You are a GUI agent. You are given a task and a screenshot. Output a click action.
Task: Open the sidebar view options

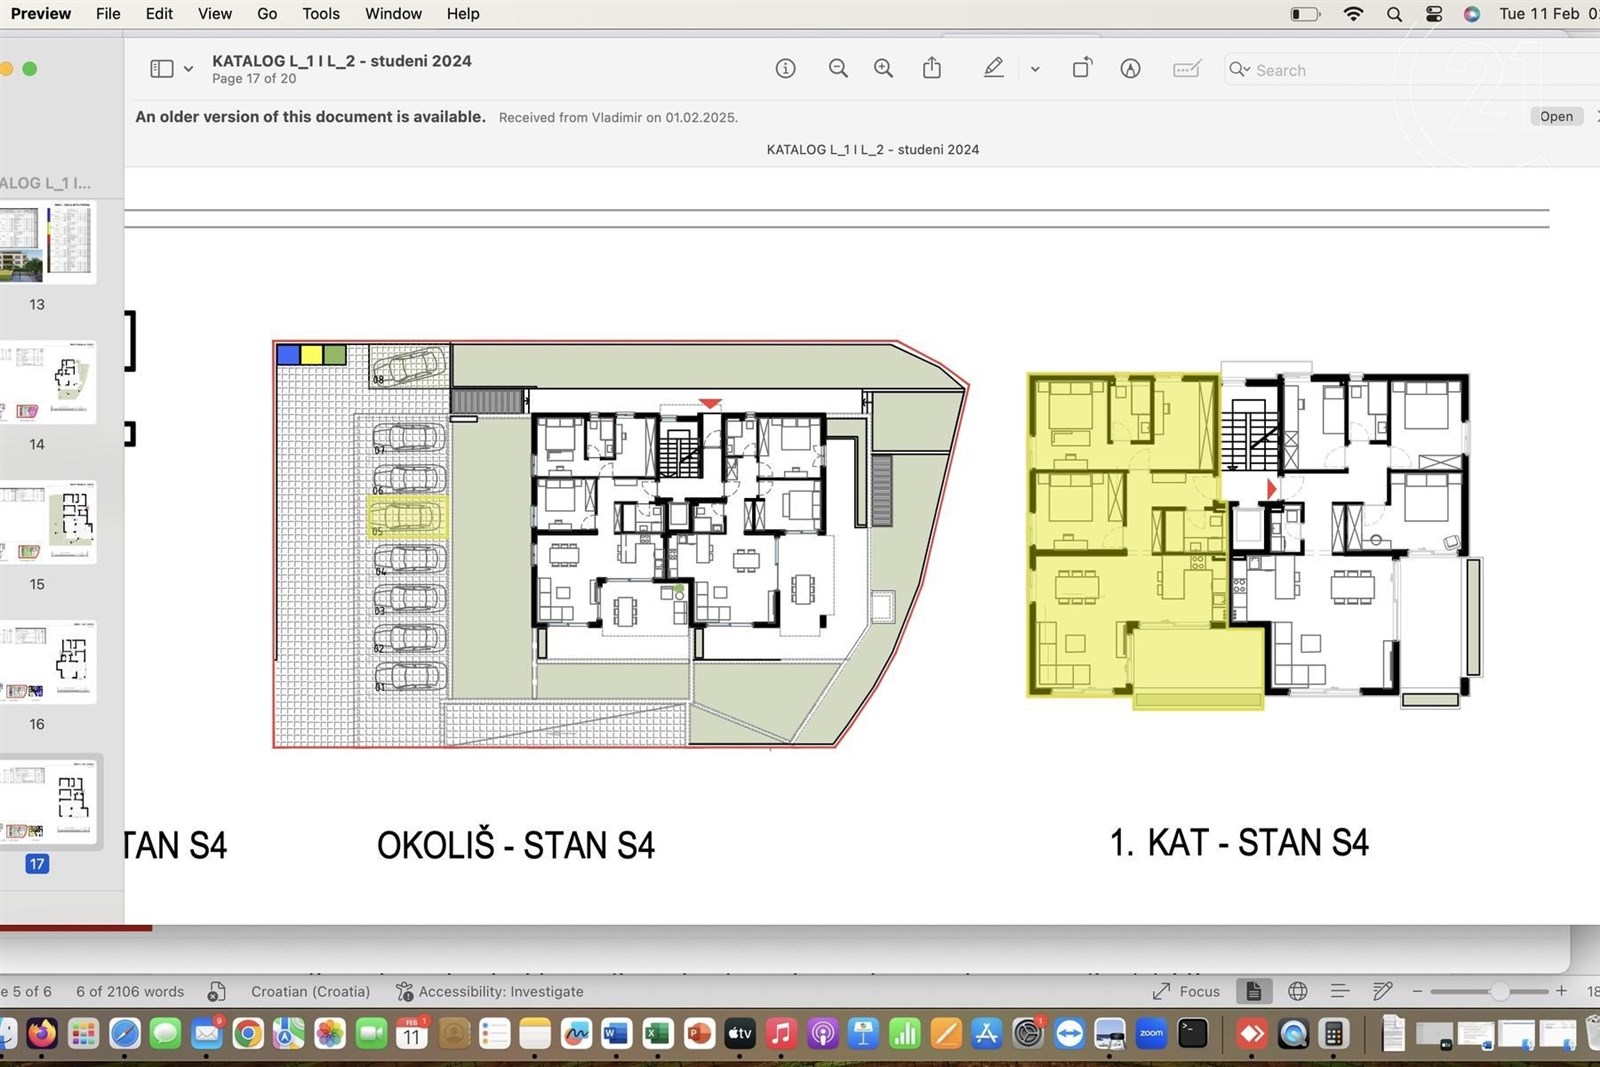tap(161, 69)
